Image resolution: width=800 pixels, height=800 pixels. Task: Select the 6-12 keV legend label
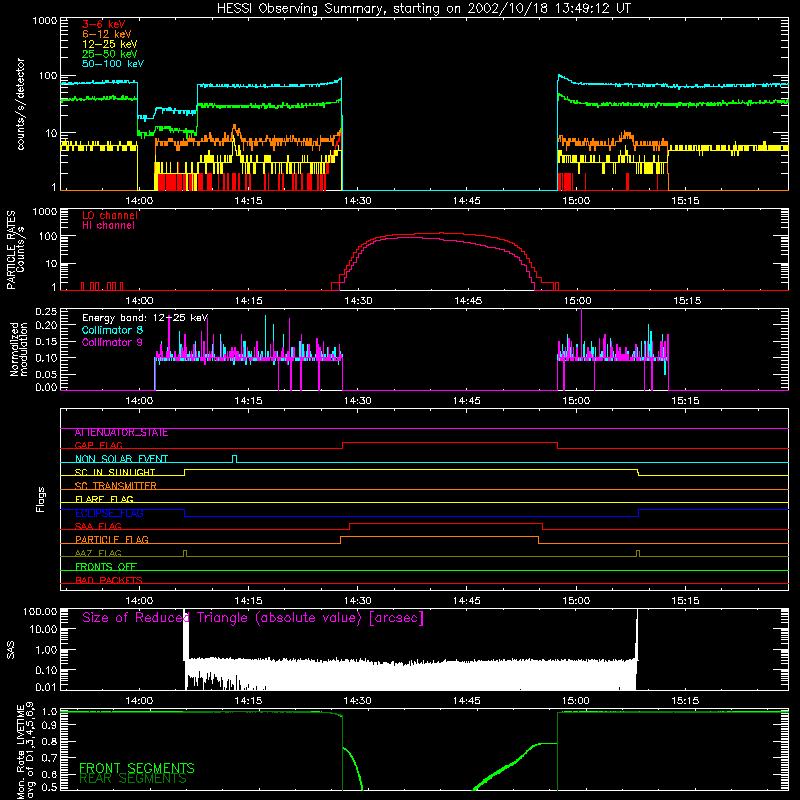107,34
